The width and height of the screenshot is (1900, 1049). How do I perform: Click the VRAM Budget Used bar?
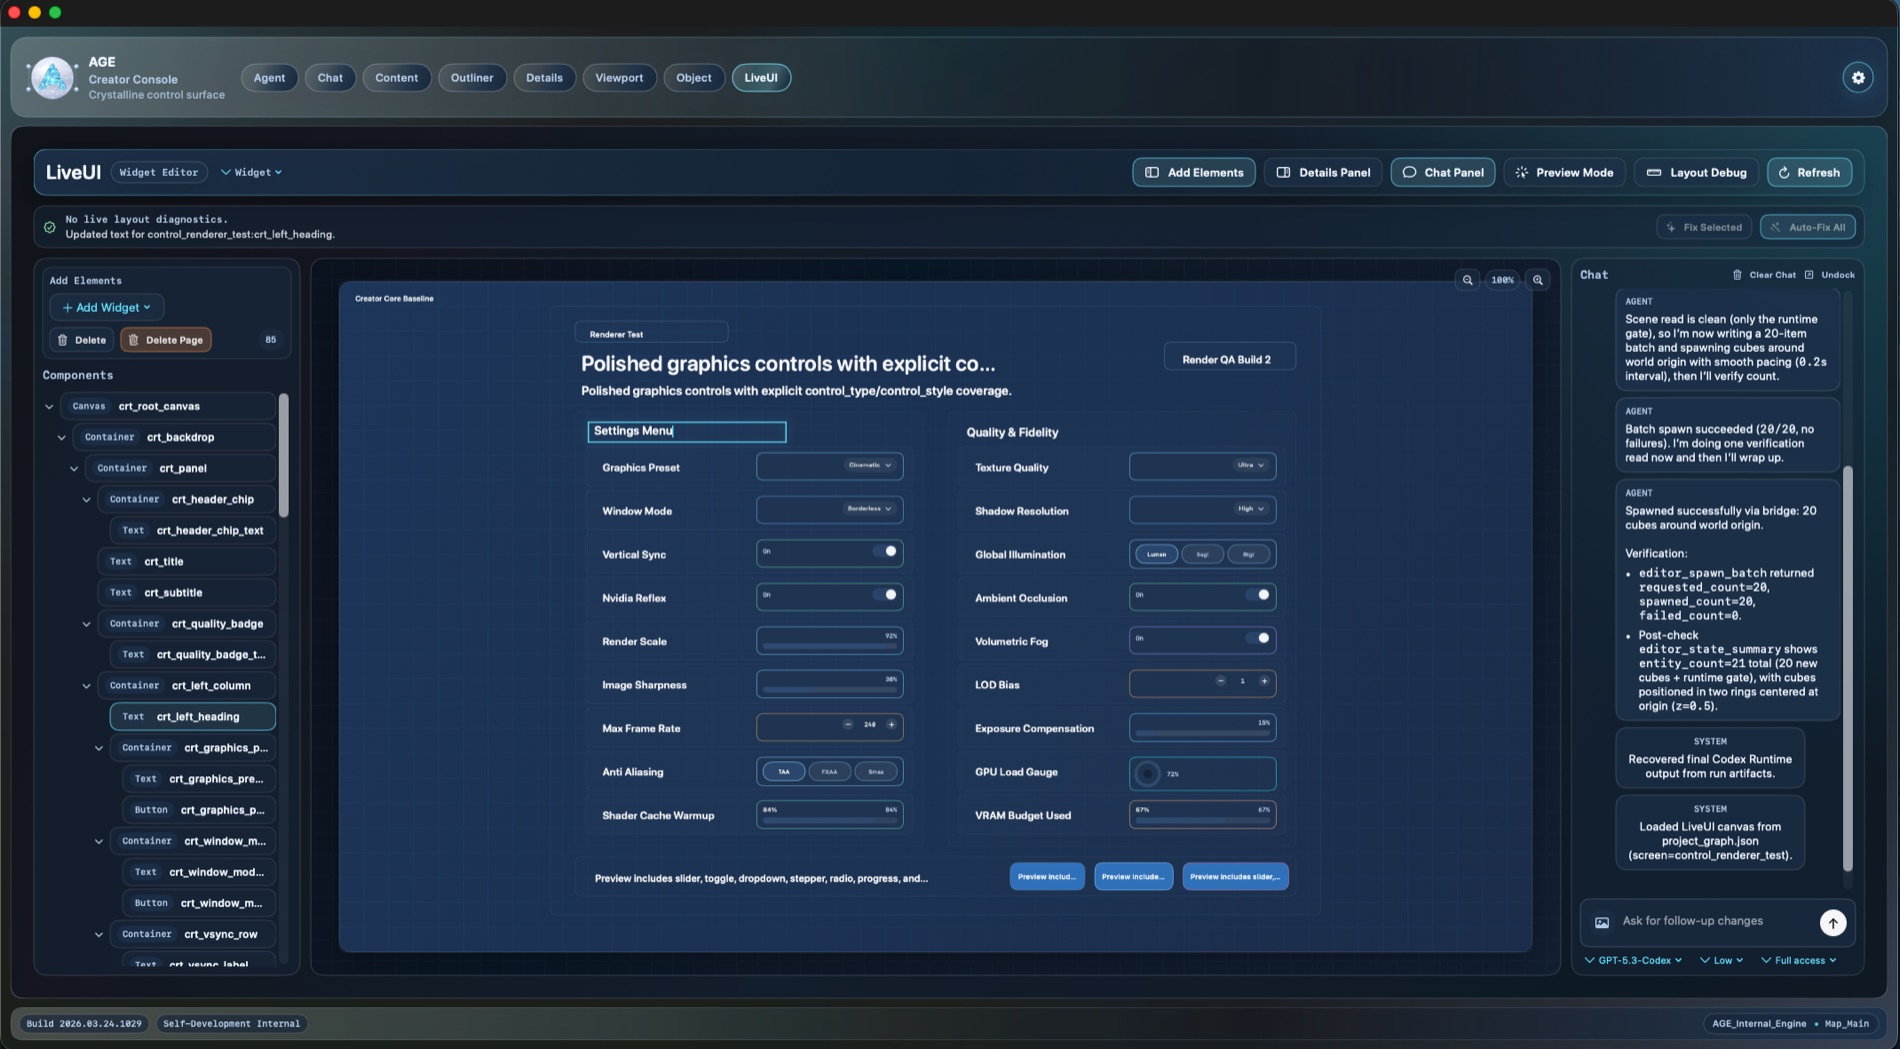pyautogui.click(x=1203, y=815)
